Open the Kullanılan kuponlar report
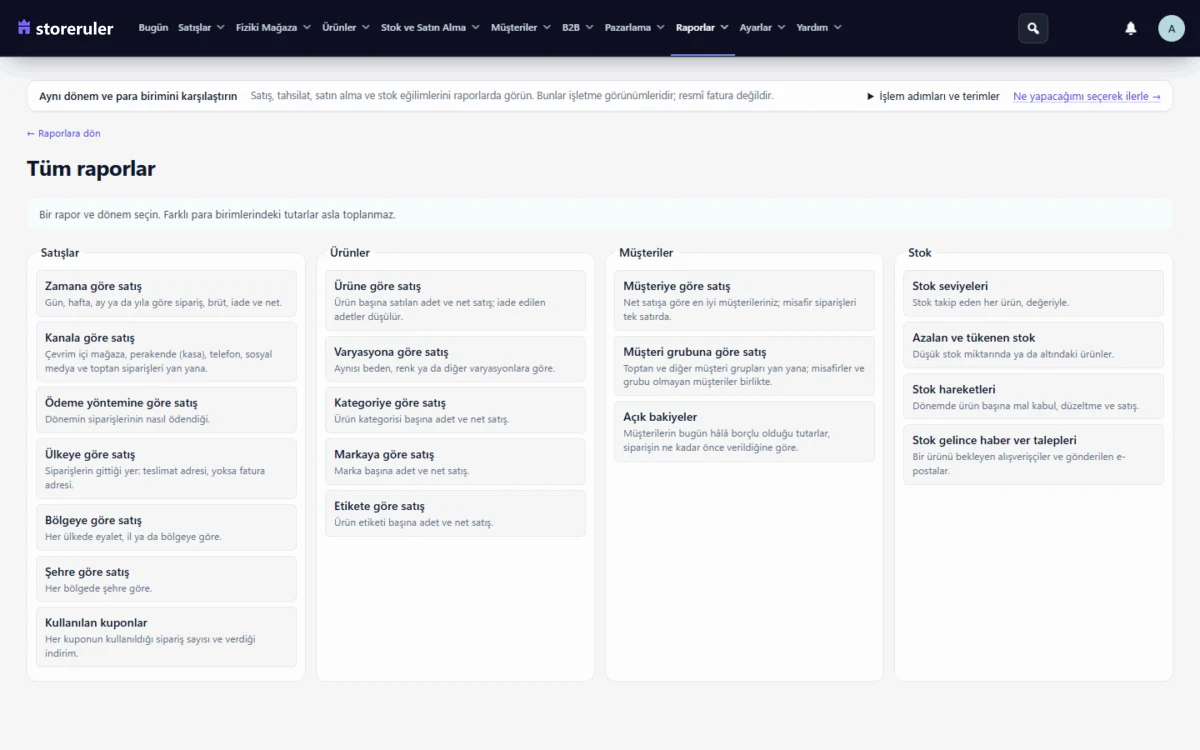The height and width of the screenshot is (750, 1200). [166, 637]
